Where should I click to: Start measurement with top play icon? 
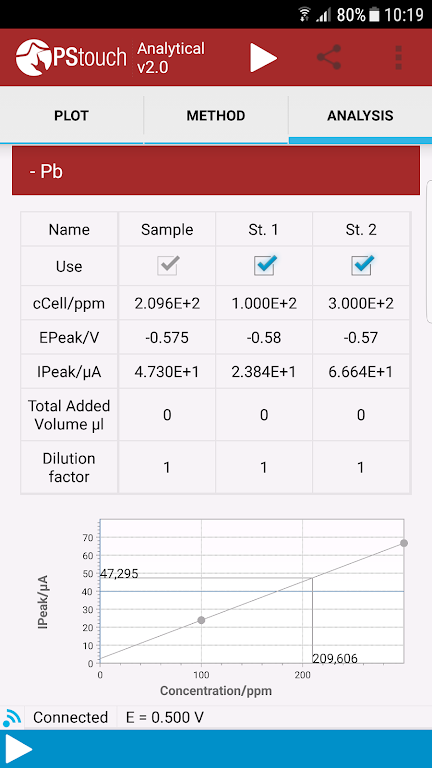click(x=264, y=58)
